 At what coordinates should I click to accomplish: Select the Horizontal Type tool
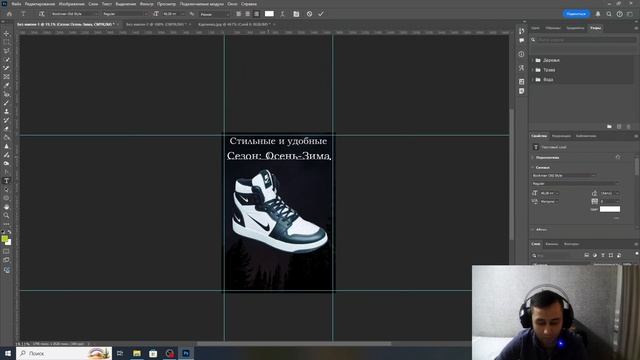tap(7, 181)
